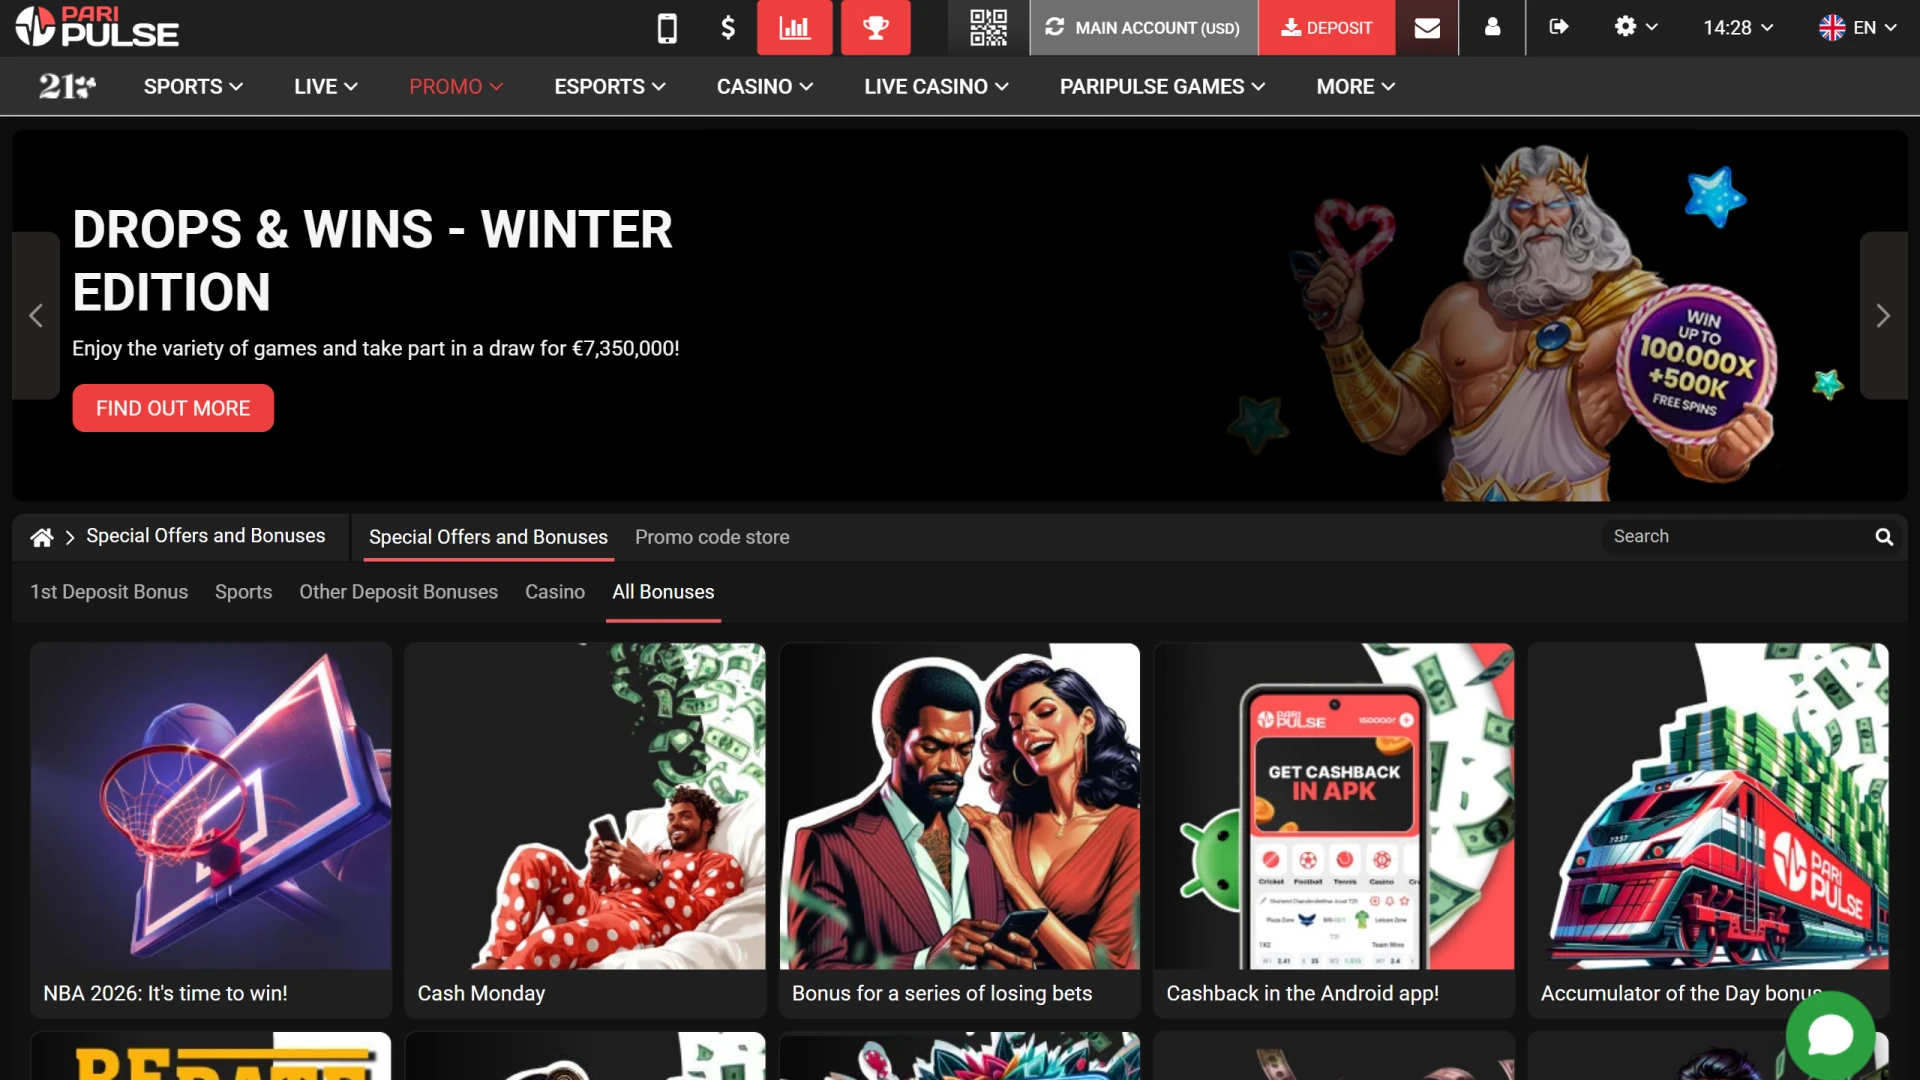
Task: Click the logout arrow icon
Action: 1558,28
